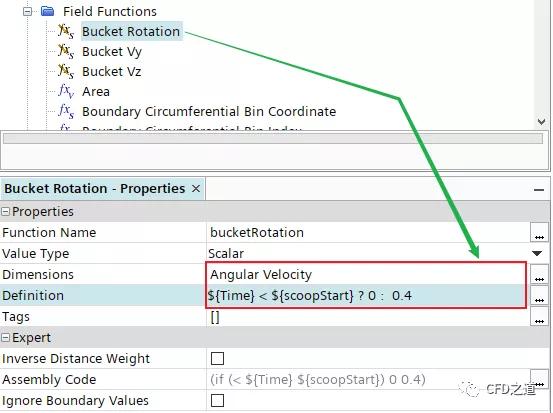
Task: Click the Bucket Rotation scalar function icon
Action: pos(66,31)
